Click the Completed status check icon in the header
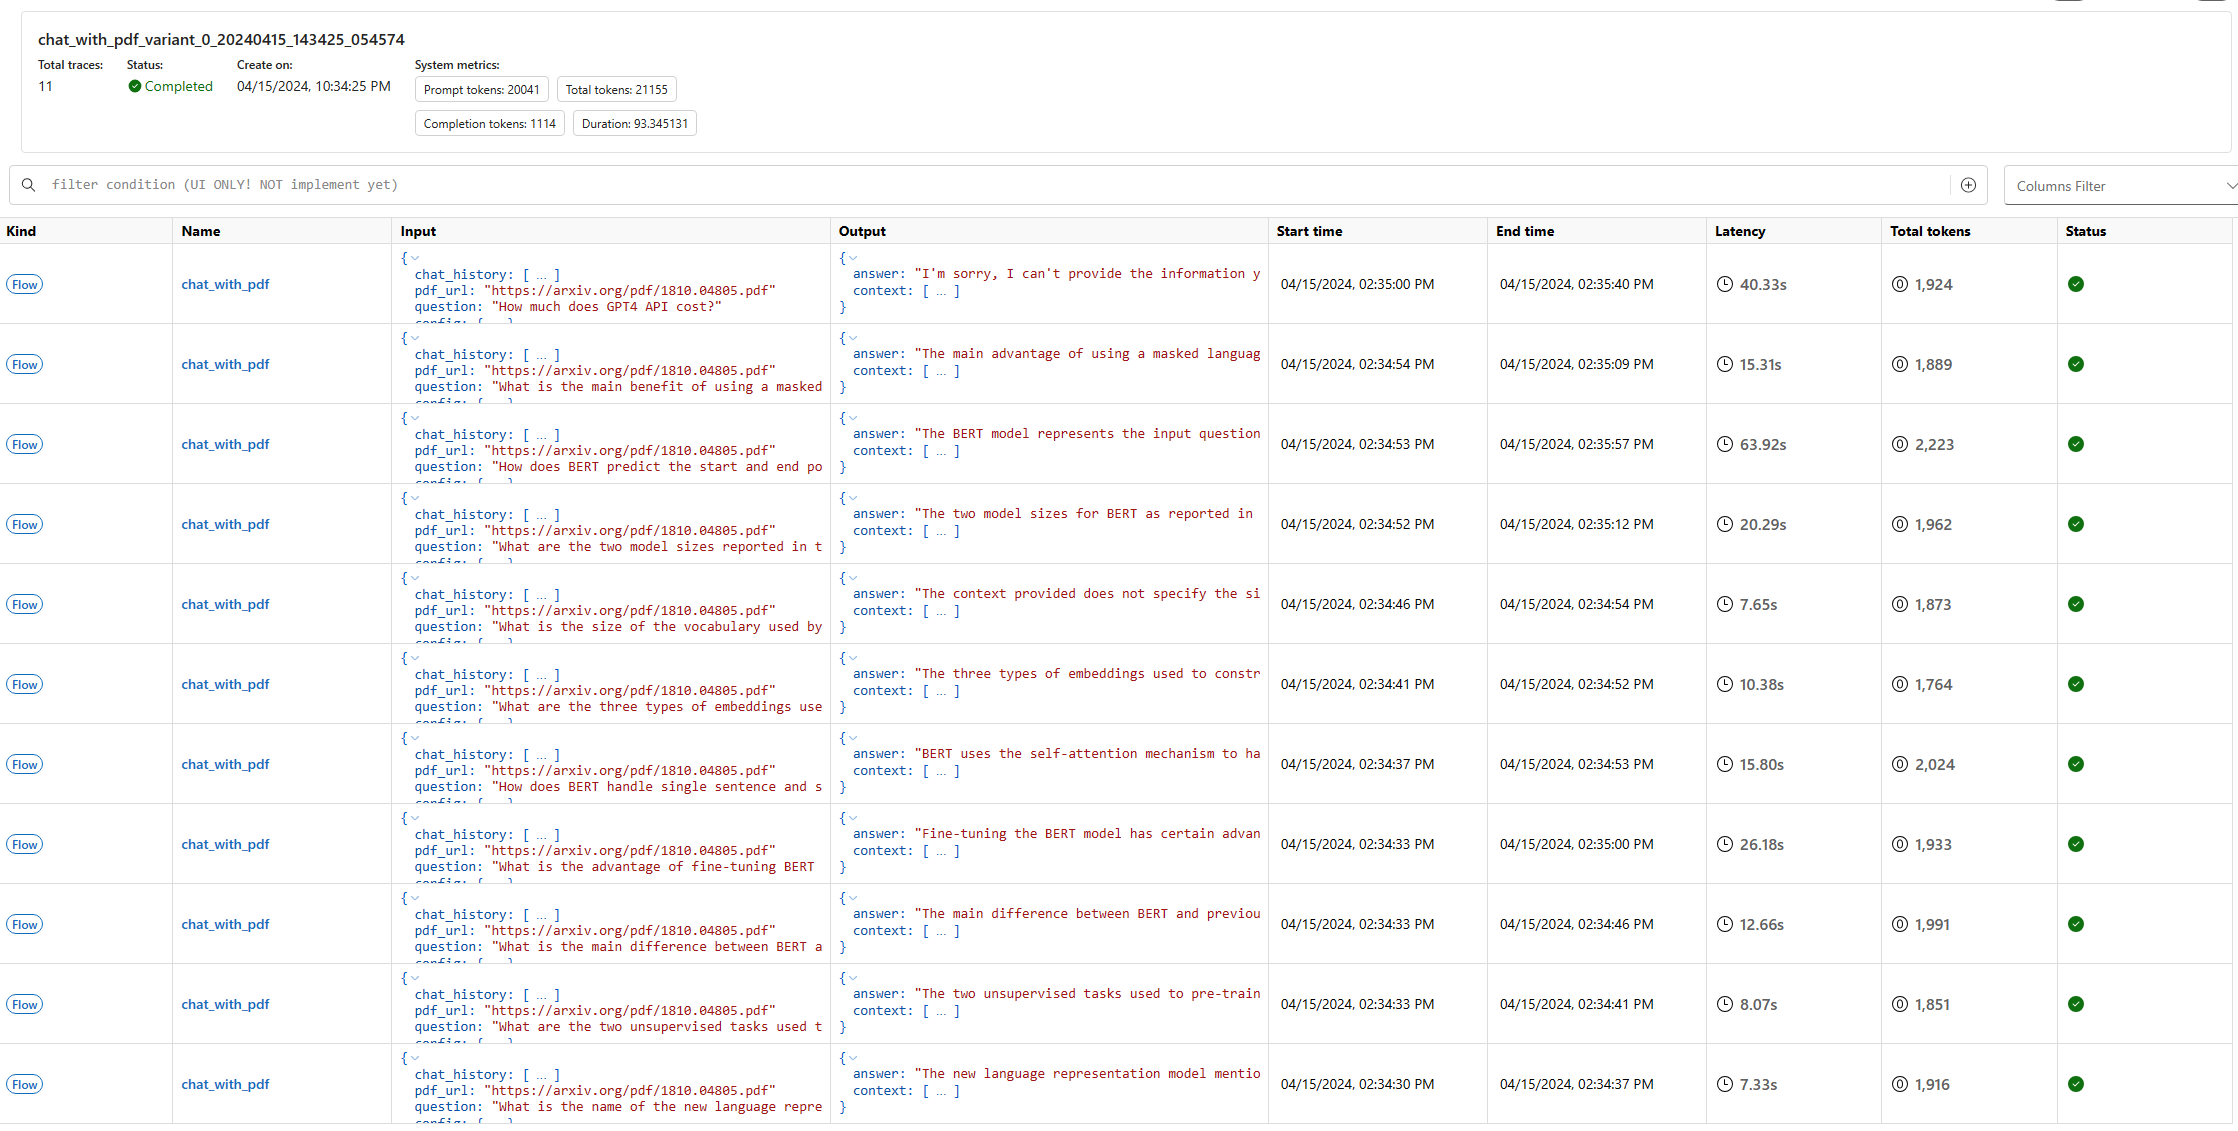 tap(135, 86)
